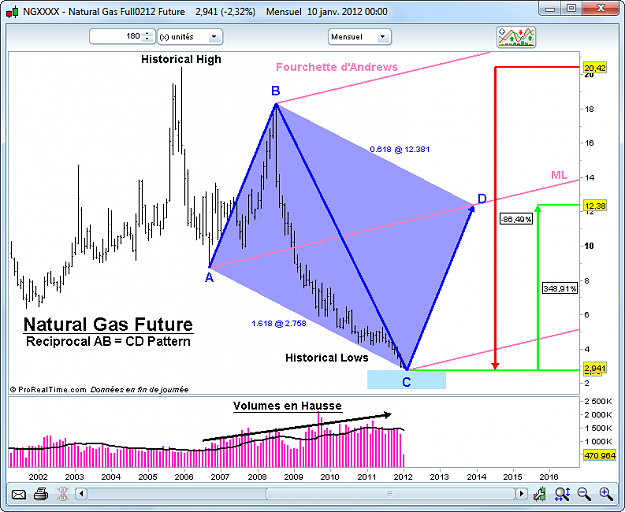Image resolution: width=625 pixels, height=512 pixels.
Task: Click the candlestick chart style icon
Action: pos(540,494)
